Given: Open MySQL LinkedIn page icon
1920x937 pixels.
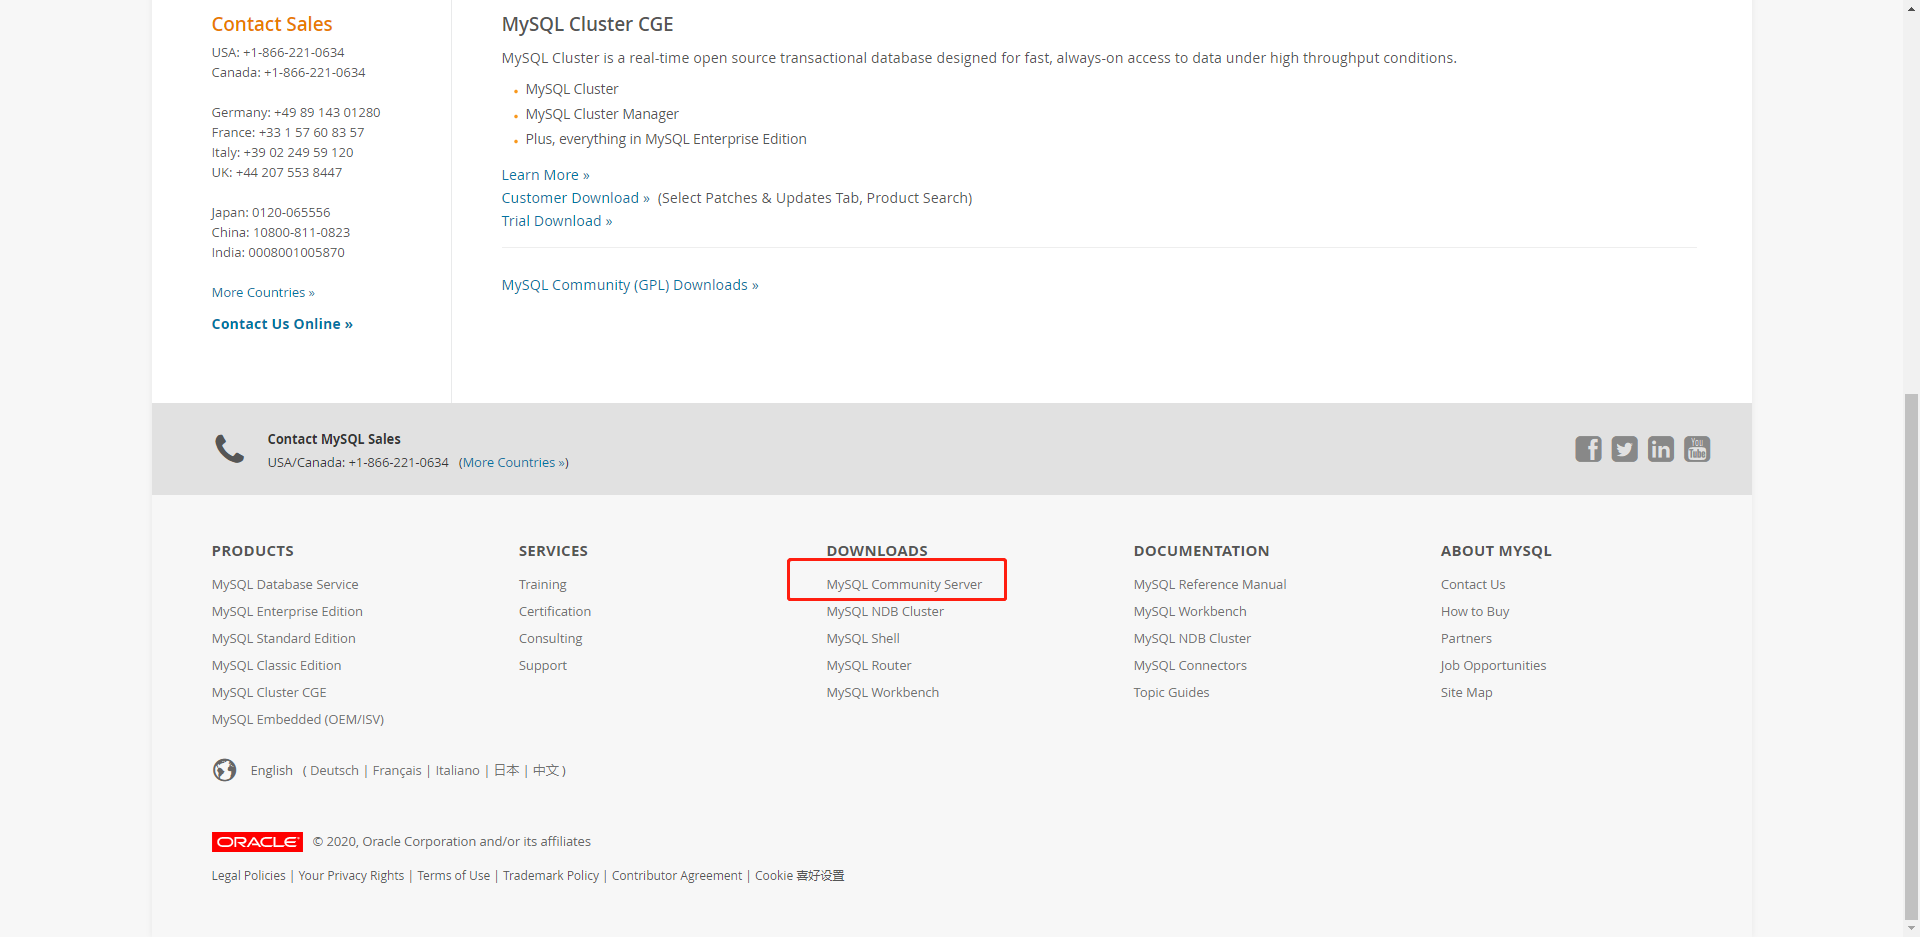Looking at the screenshot, I should point(1660,449).
